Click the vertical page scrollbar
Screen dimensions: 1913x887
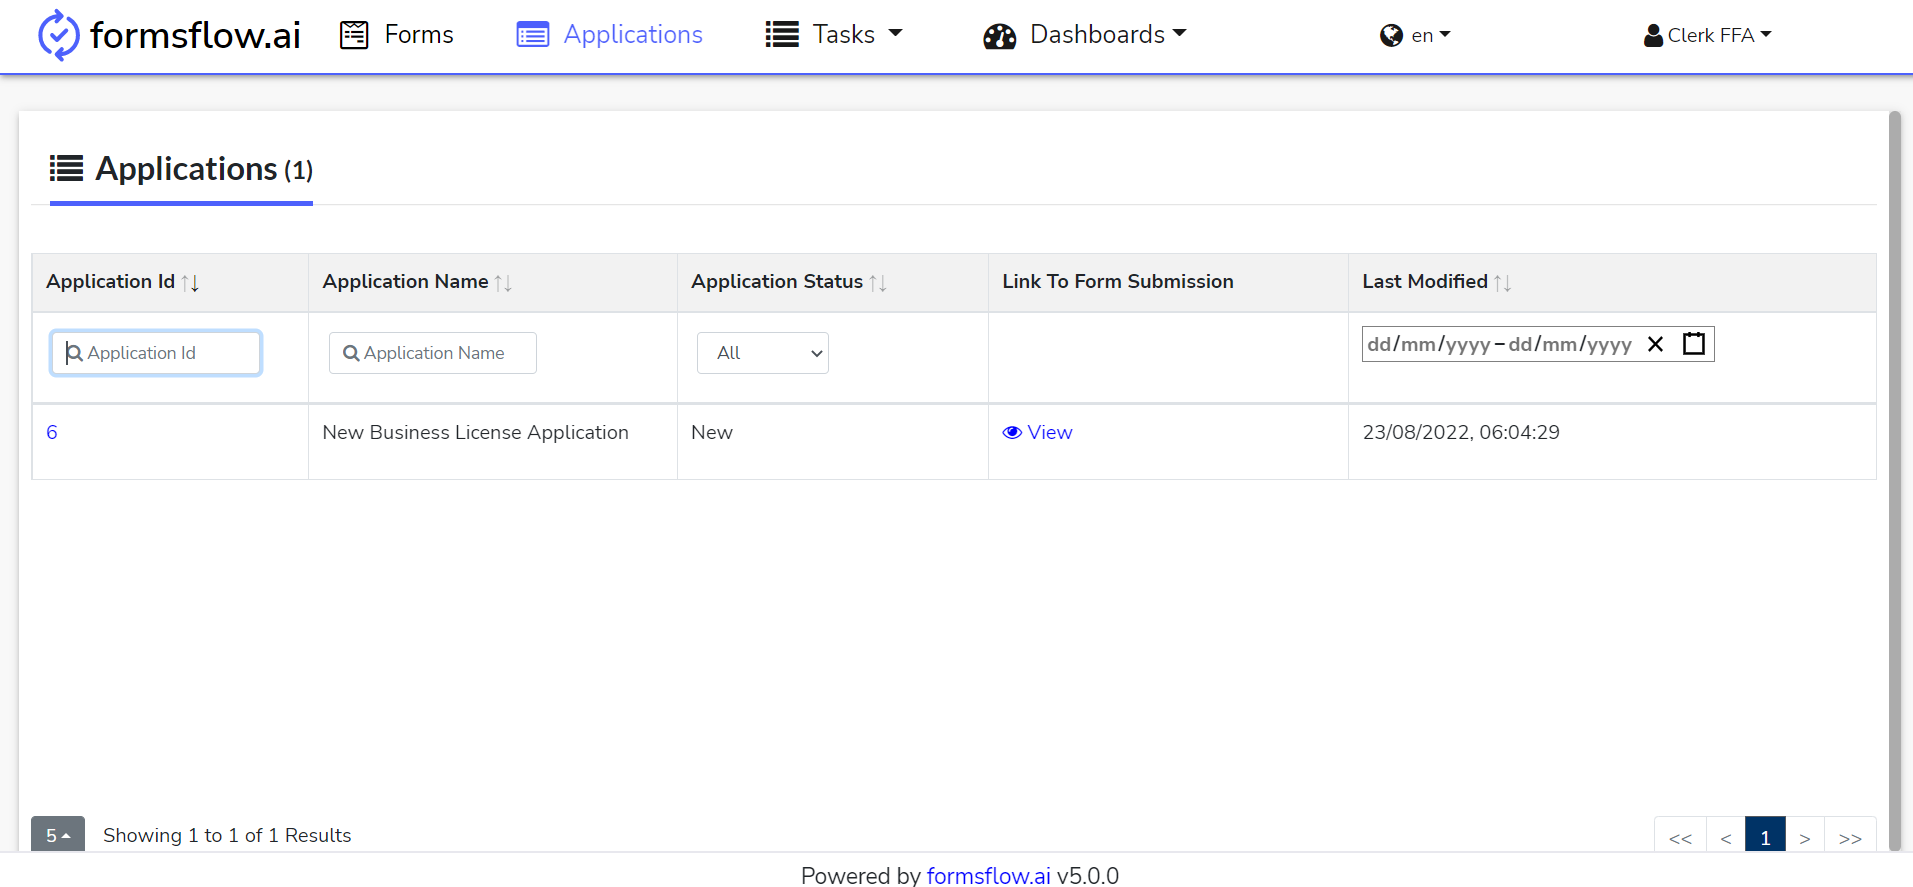coord(1894,480)
